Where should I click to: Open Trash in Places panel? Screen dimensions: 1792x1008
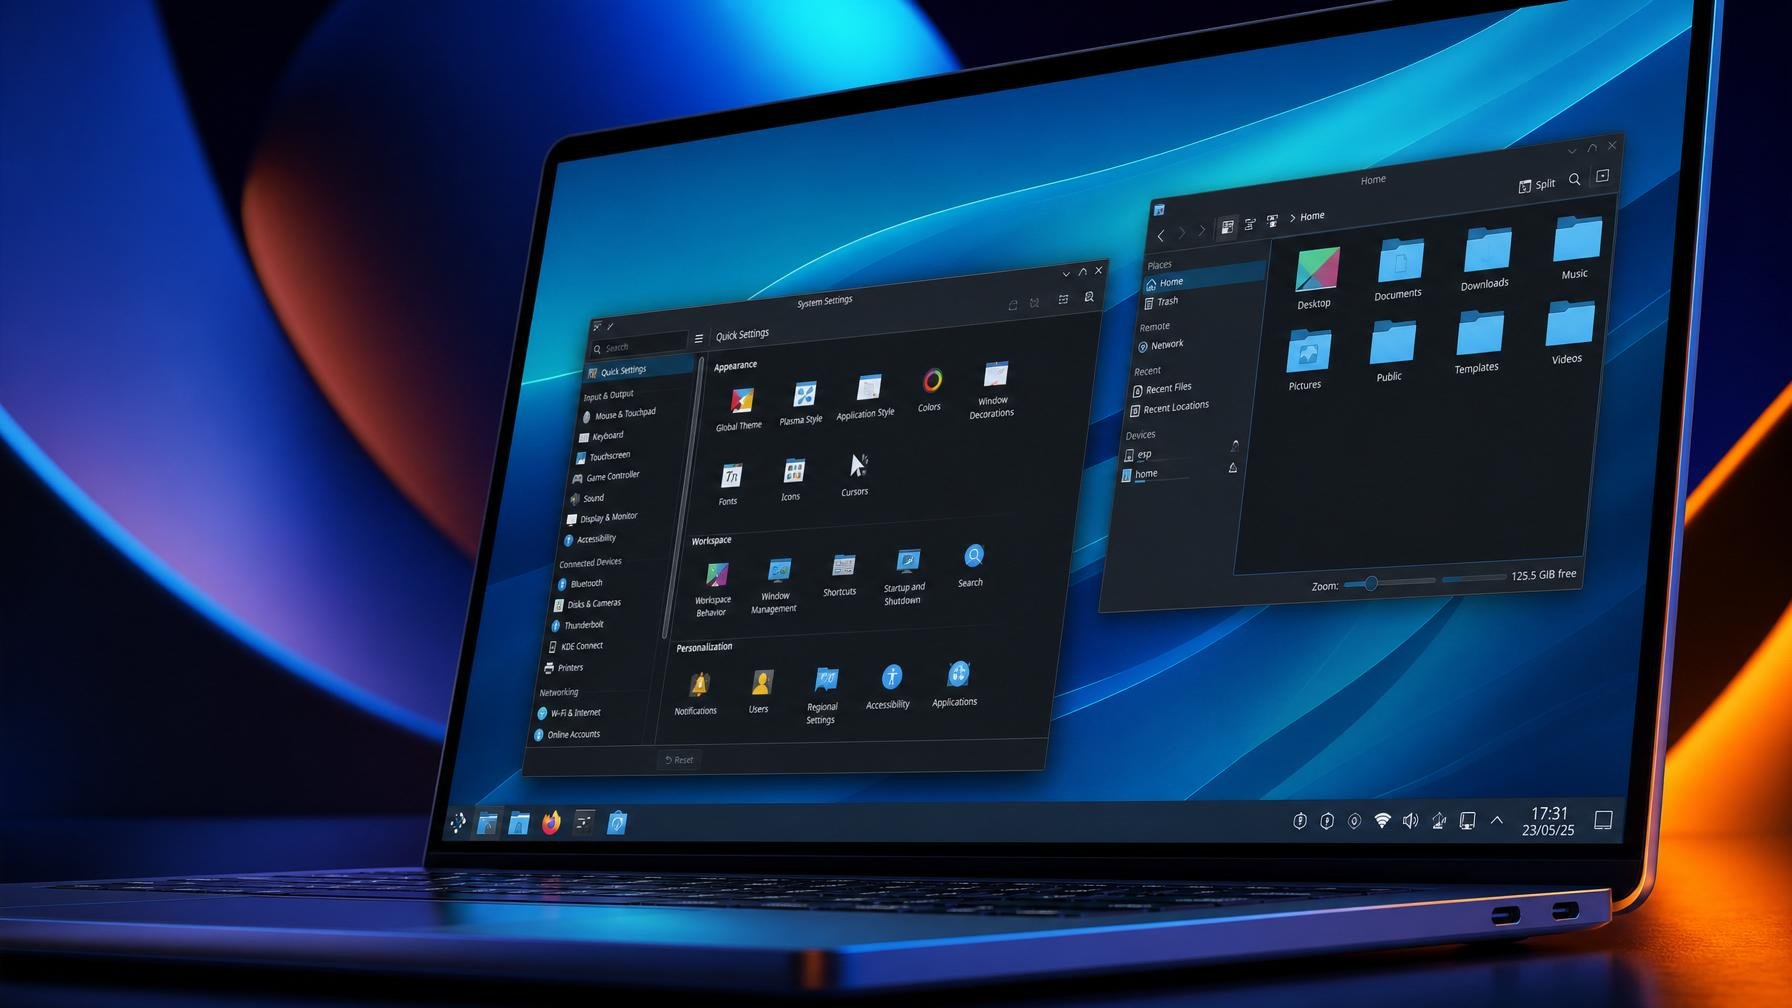[x=1160, y=301]
